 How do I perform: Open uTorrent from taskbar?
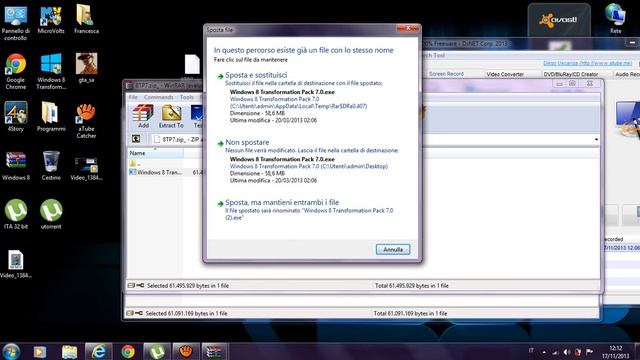pyautogui.click(x=157, y=351)
